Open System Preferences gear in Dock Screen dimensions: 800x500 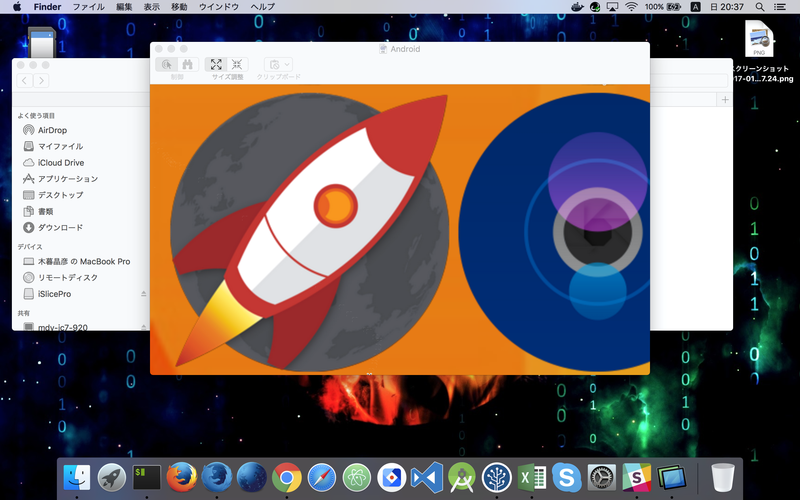pyautogui.click(x=602, y=478)
